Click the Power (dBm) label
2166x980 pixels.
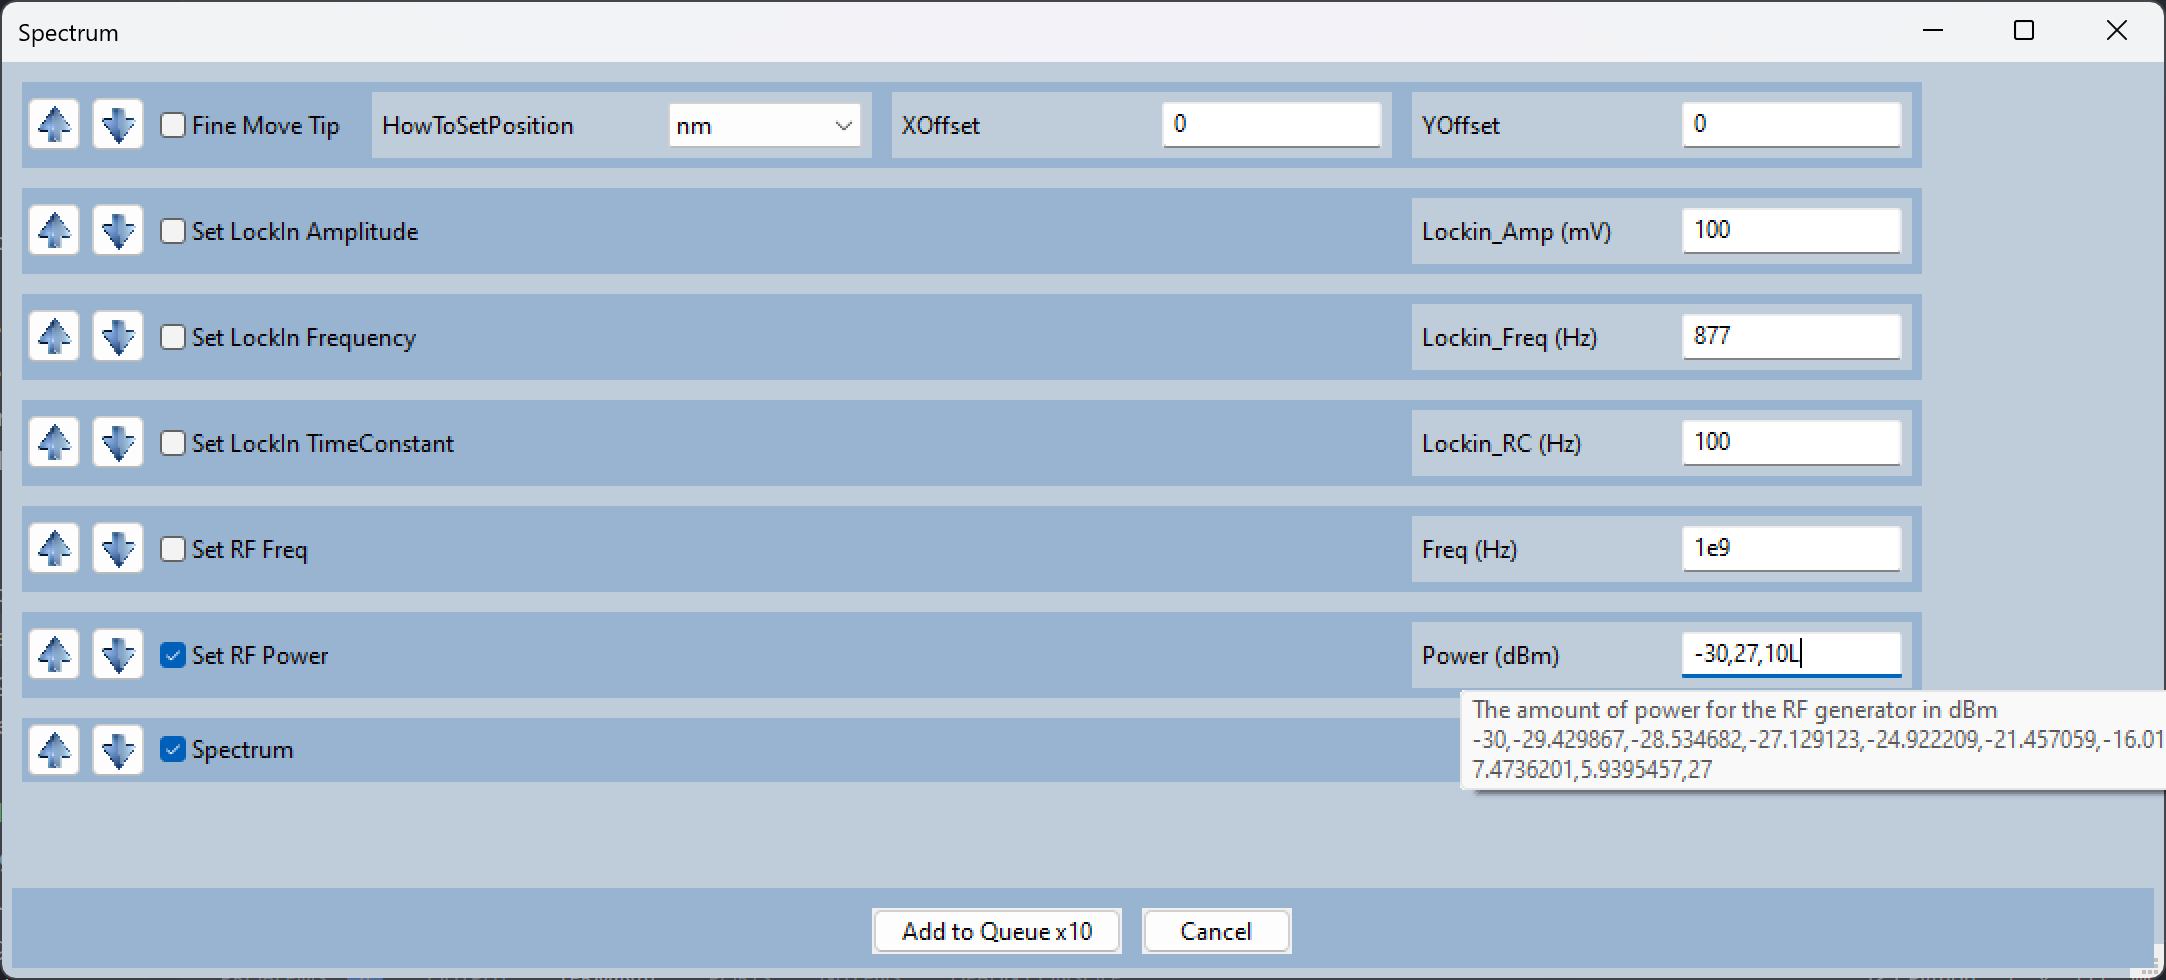coord(1490,656)
